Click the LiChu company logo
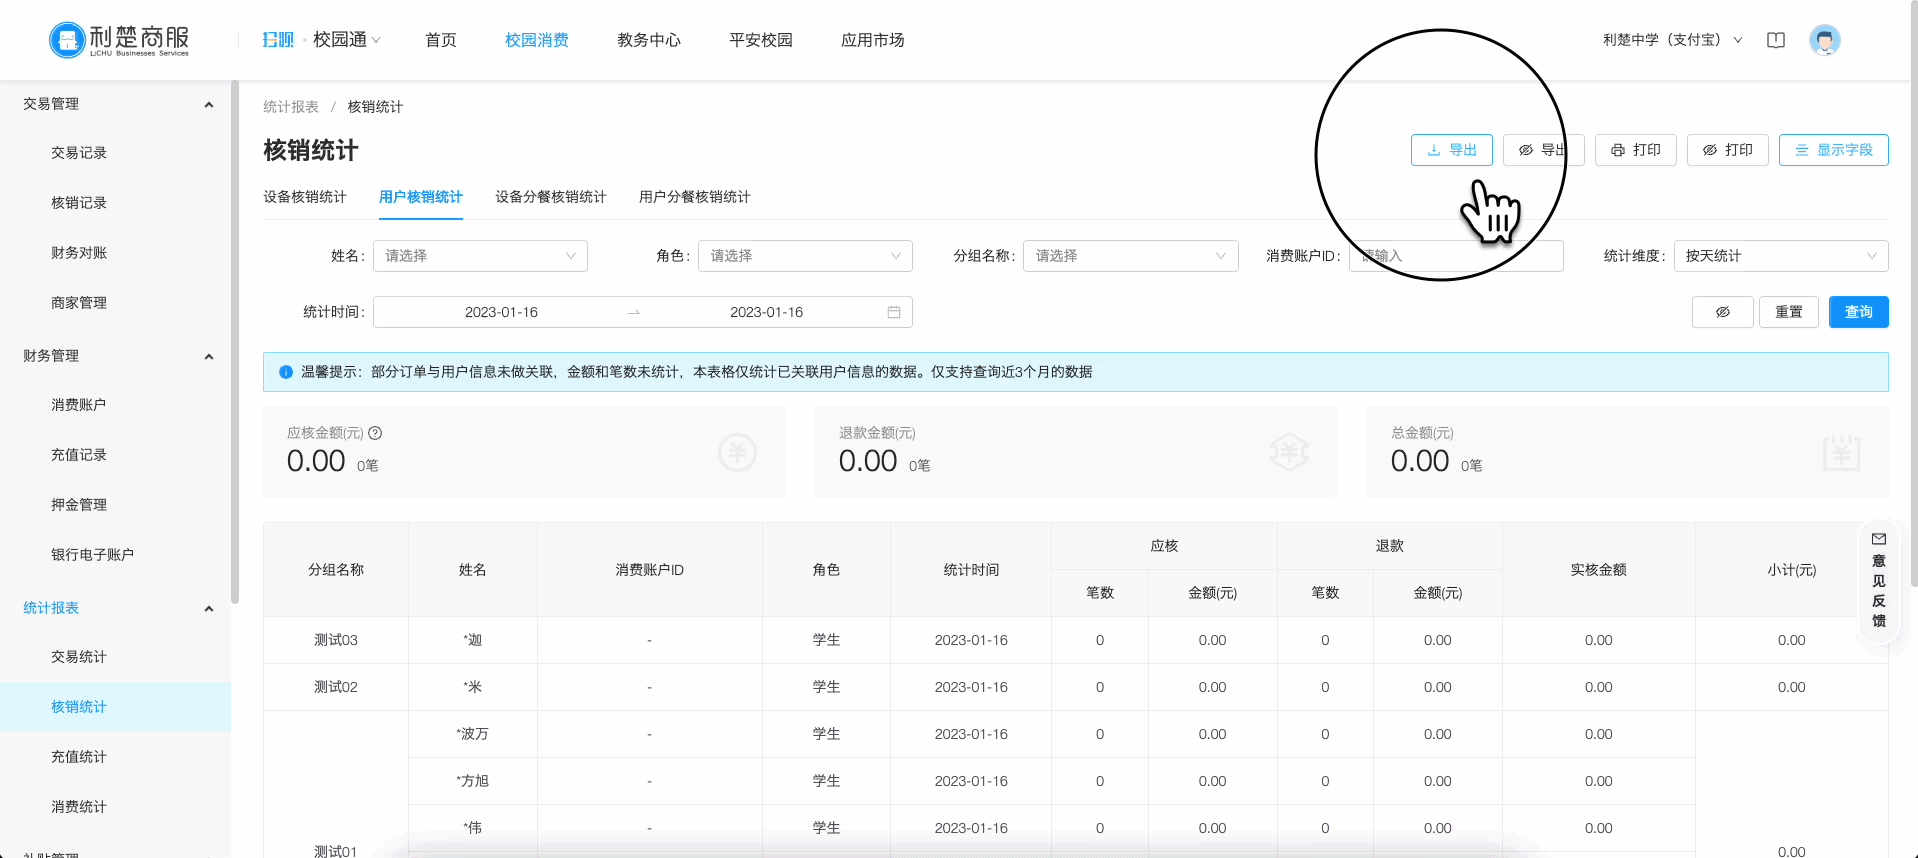This screenshot has width=1918, height=858. coord(119,40)
